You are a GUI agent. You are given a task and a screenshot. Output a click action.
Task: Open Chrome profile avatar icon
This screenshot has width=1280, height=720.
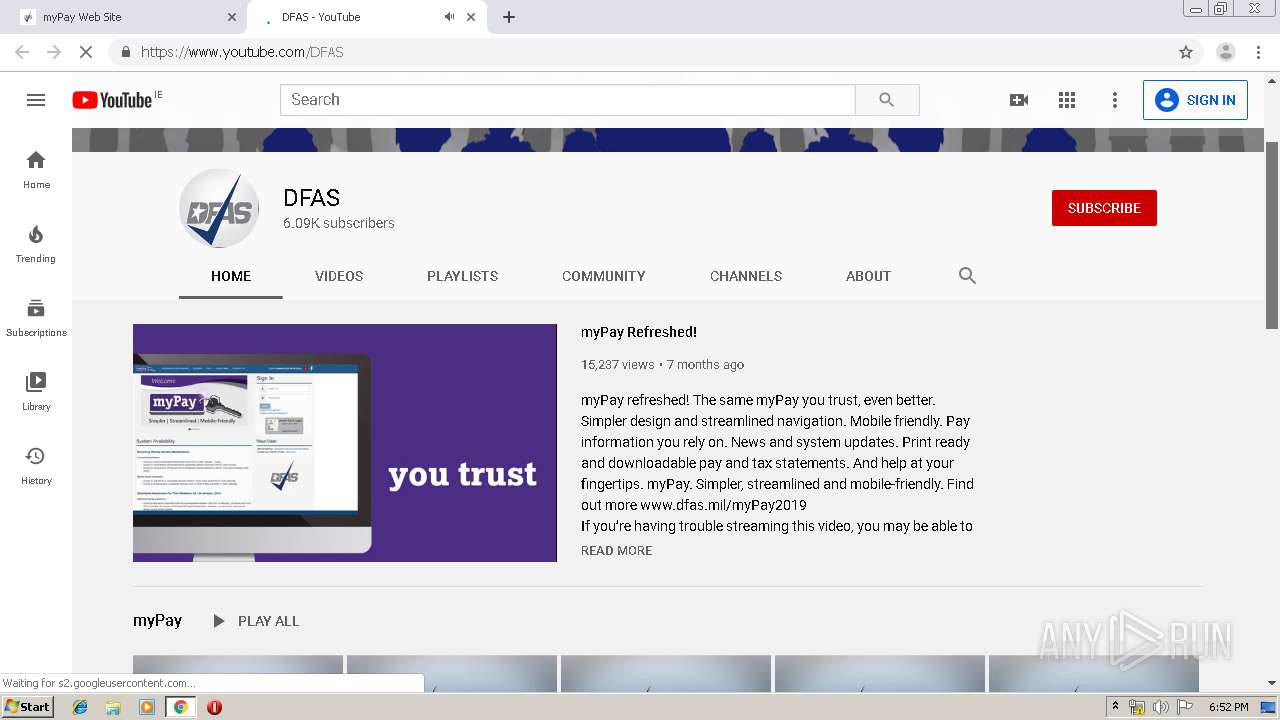coord(1226,52)
